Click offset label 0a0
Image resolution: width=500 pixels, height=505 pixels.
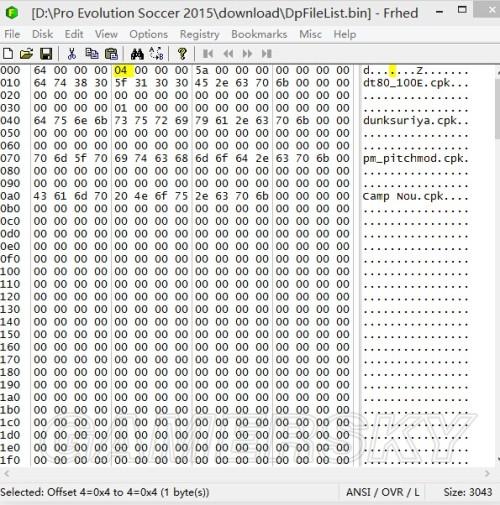coord(10,196)
